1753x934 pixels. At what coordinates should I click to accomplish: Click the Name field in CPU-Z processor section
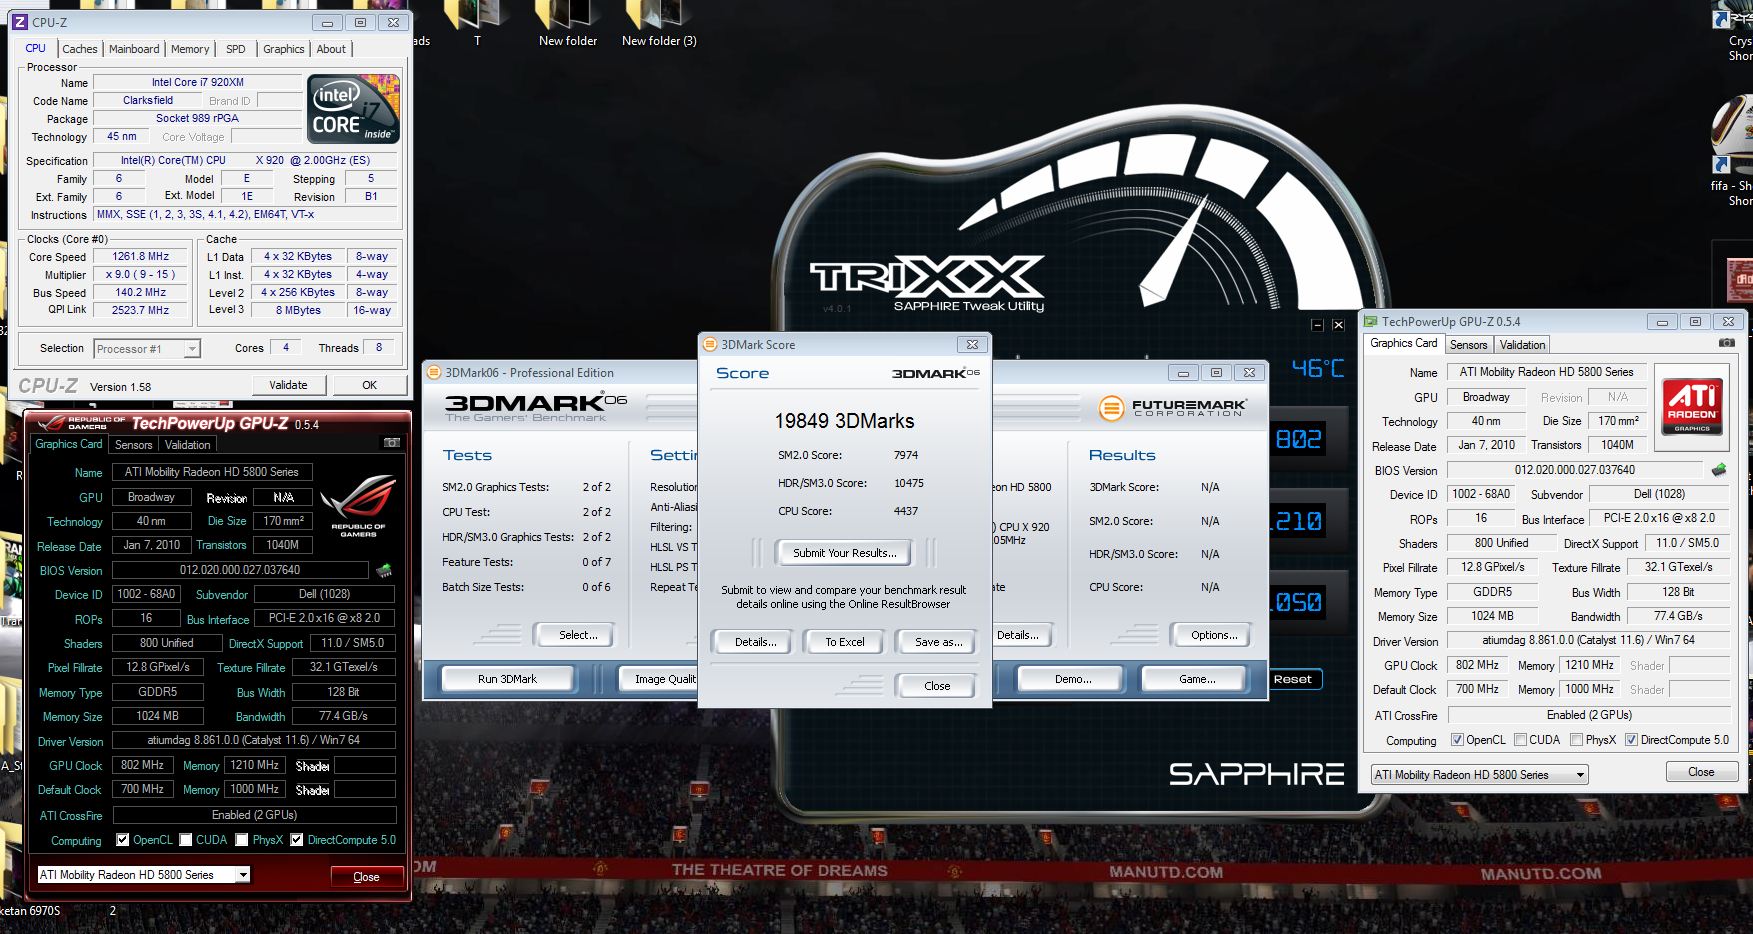click(197, 83)
